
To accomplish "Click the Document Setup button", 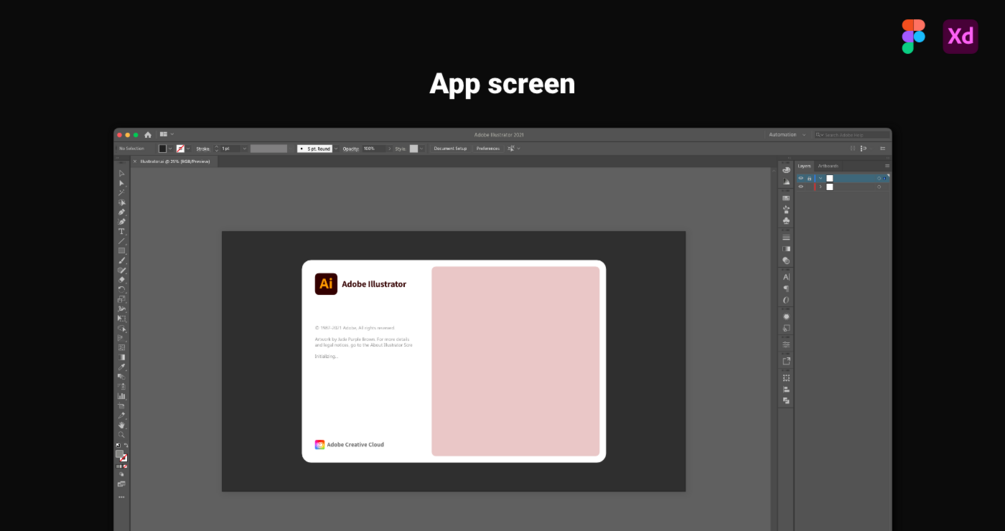I will (450, 149).
